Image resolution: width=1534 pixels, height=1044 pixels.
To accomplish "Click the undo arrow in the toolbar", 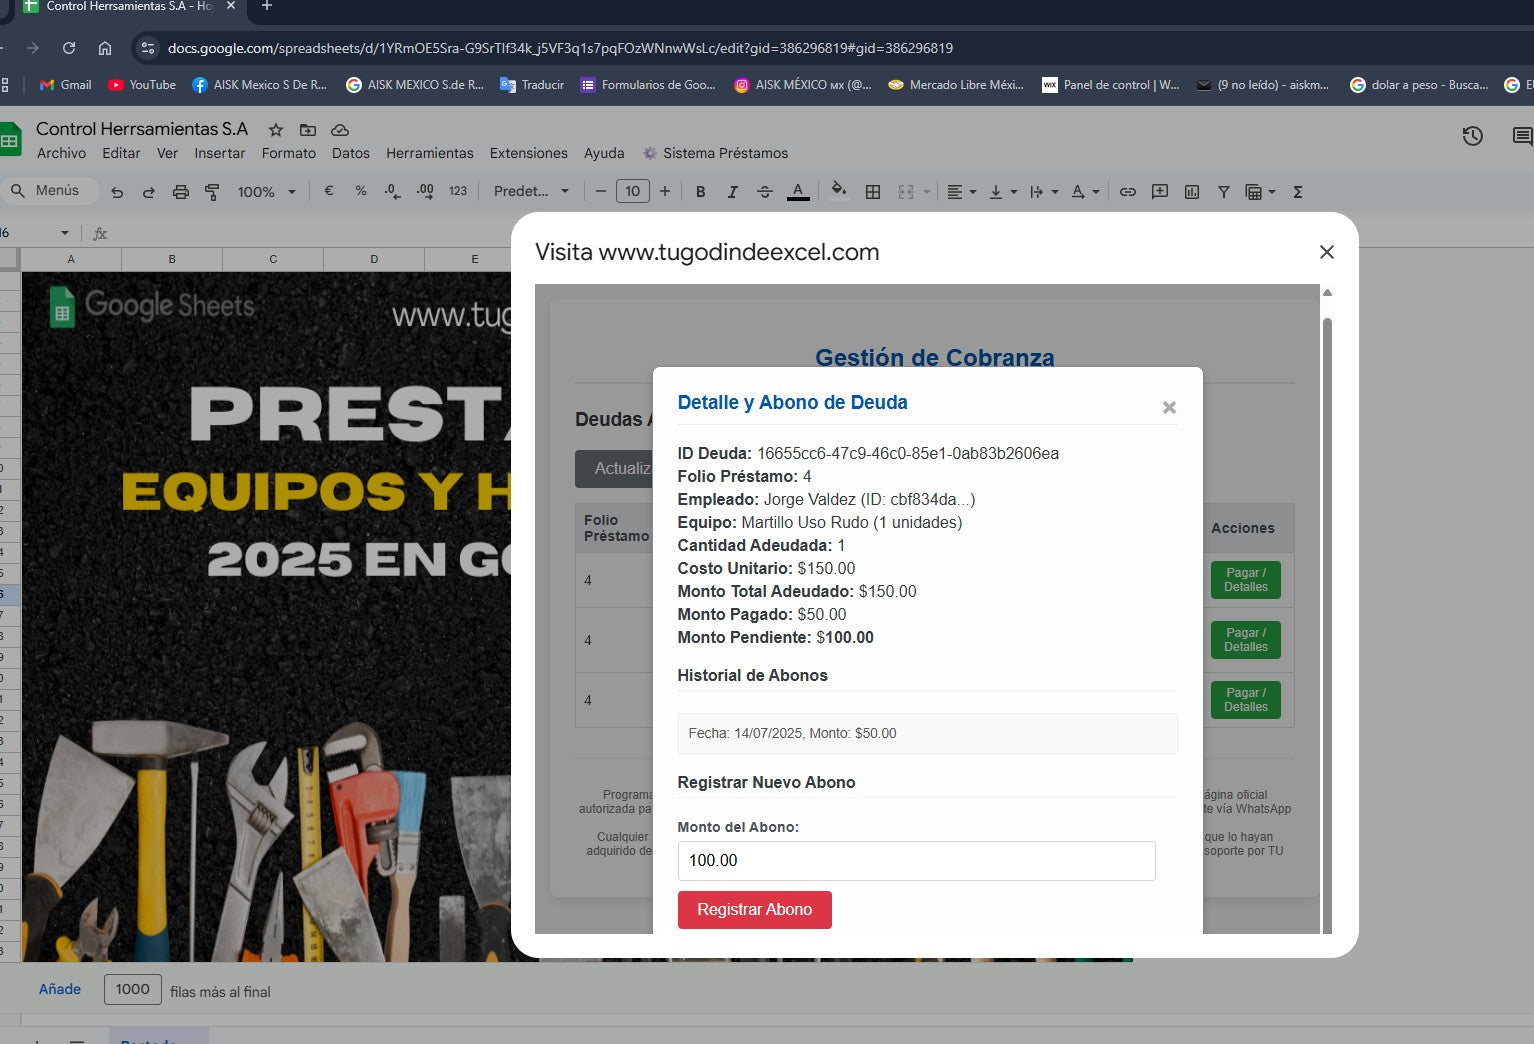I will point(117,192).
